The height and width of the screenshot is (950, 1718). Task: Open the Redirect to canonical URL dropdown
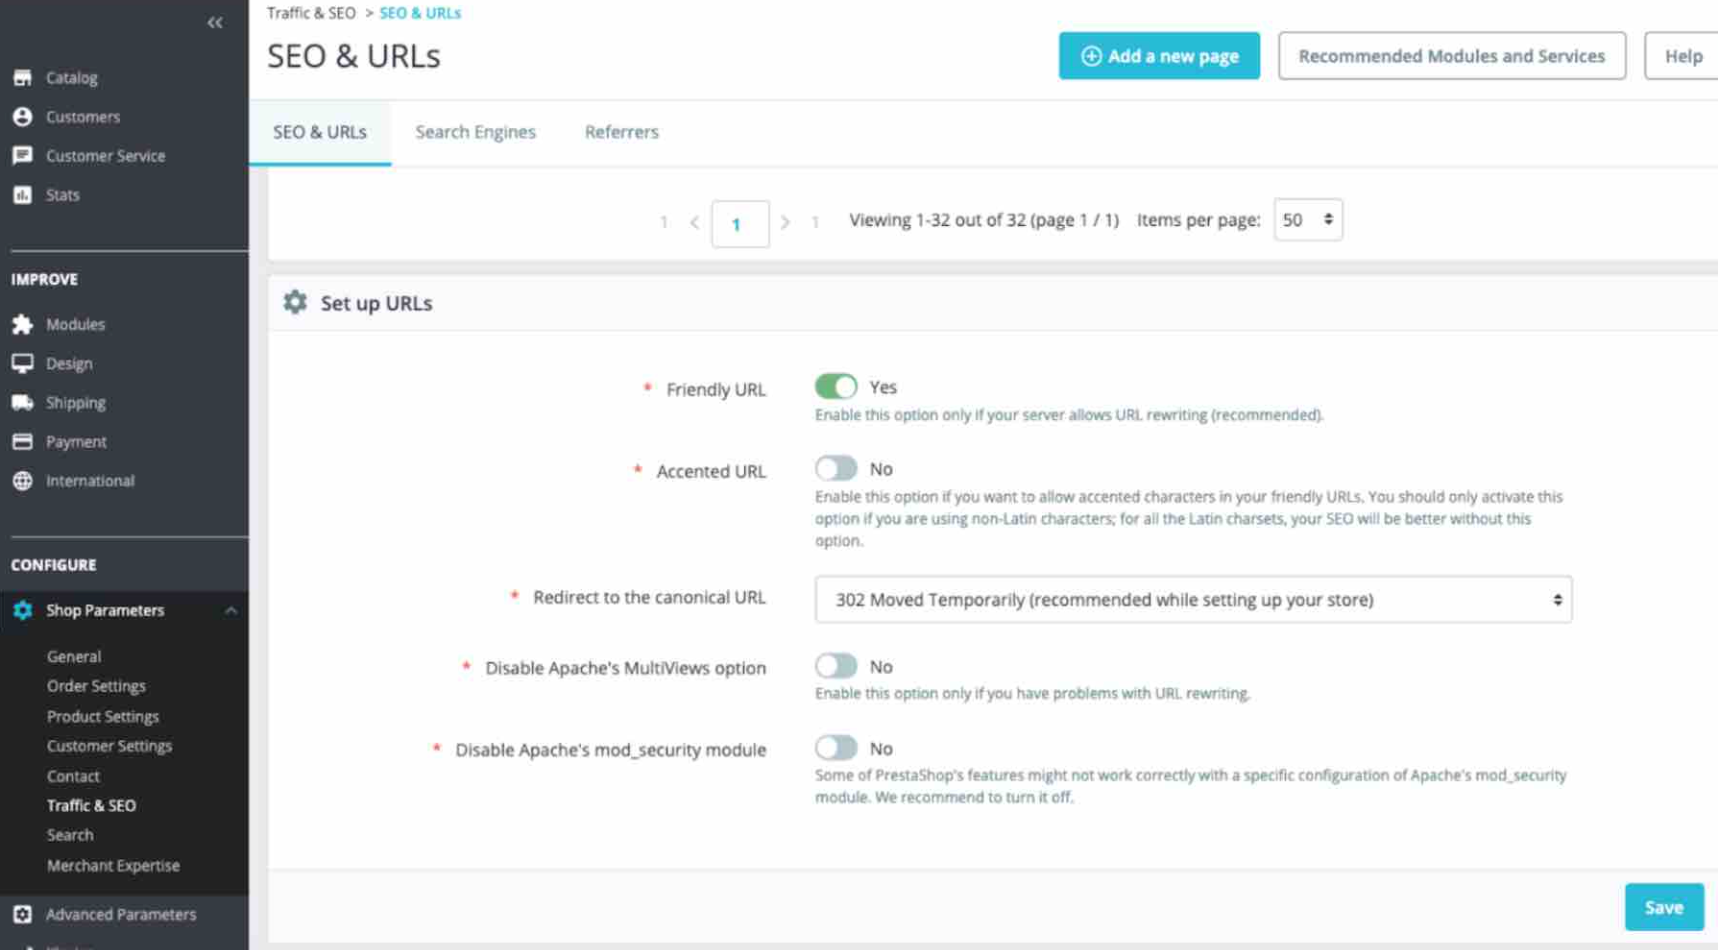click(1192, 600)
